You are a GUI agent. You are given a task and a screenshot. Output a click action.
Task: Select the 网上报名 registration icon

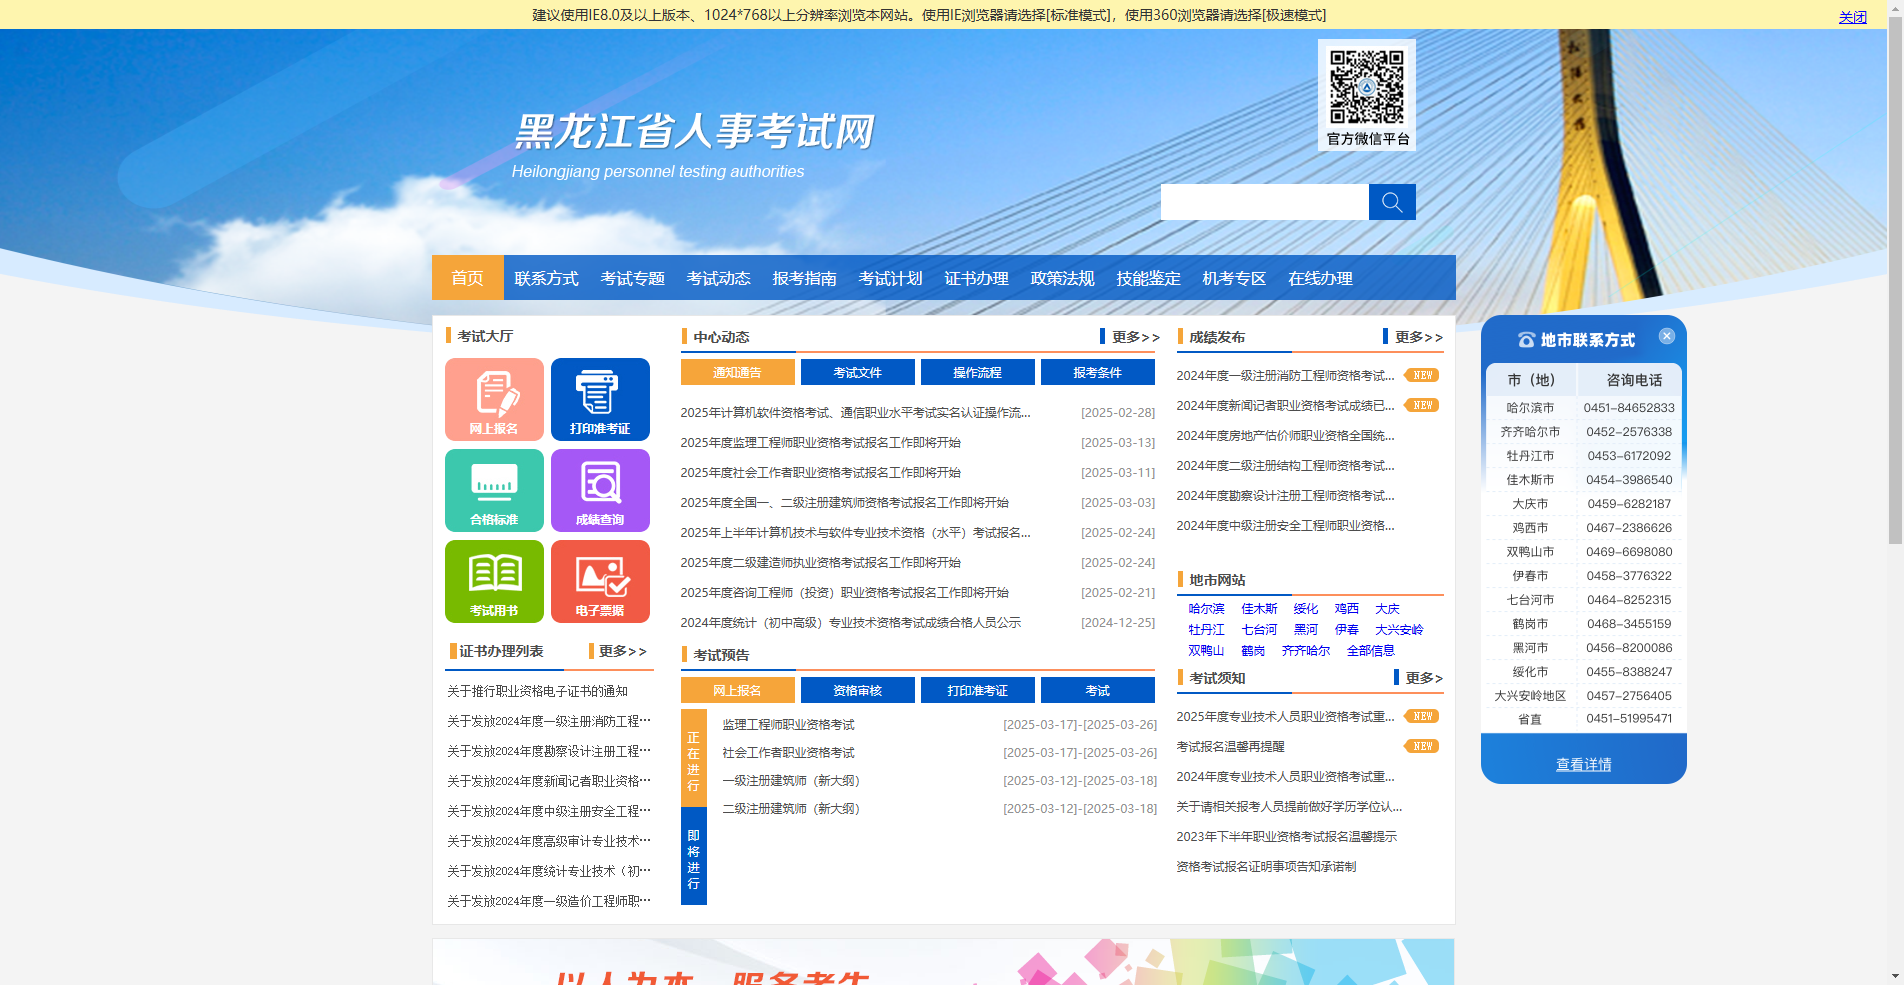tap(494, 399)
